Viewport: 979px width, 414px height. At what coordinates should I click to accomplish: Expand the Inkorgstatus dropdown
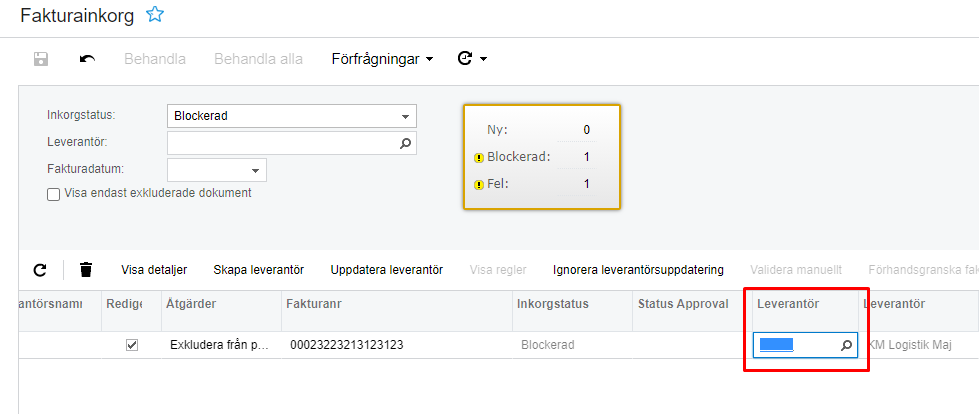[405, 116]
